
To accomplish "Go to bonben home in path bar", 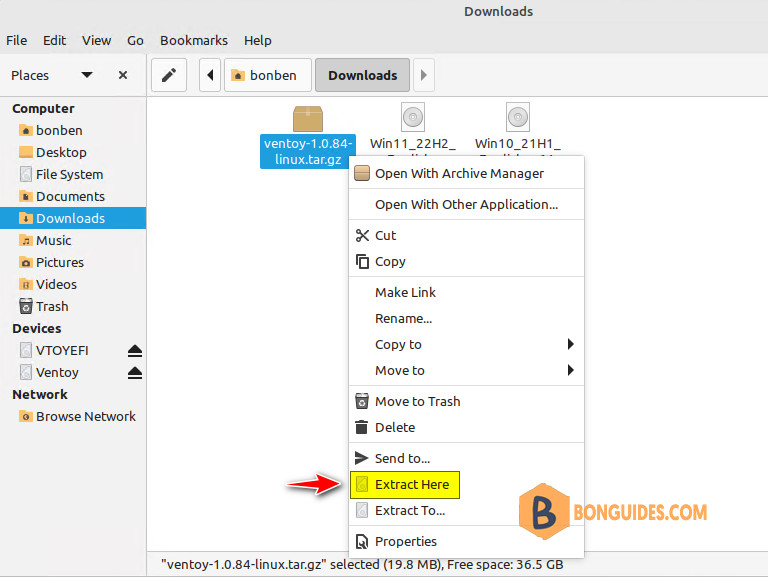I will [x=267, y=75].
